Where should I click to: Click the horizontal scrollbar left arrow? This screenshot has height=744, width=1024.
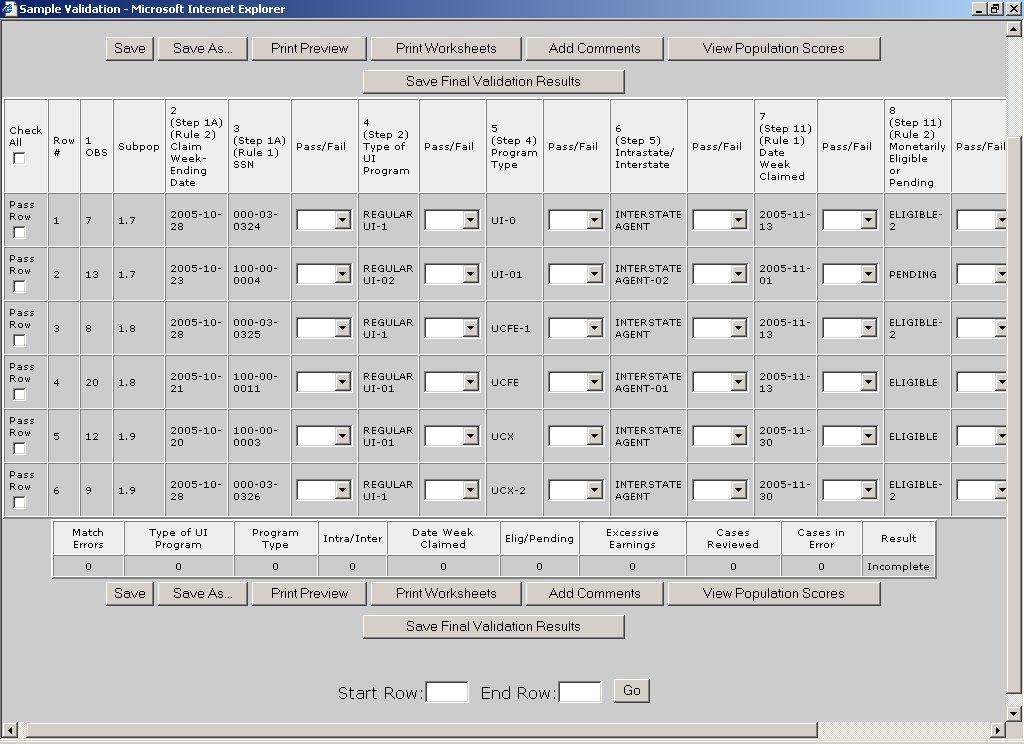tap(9, 730)
